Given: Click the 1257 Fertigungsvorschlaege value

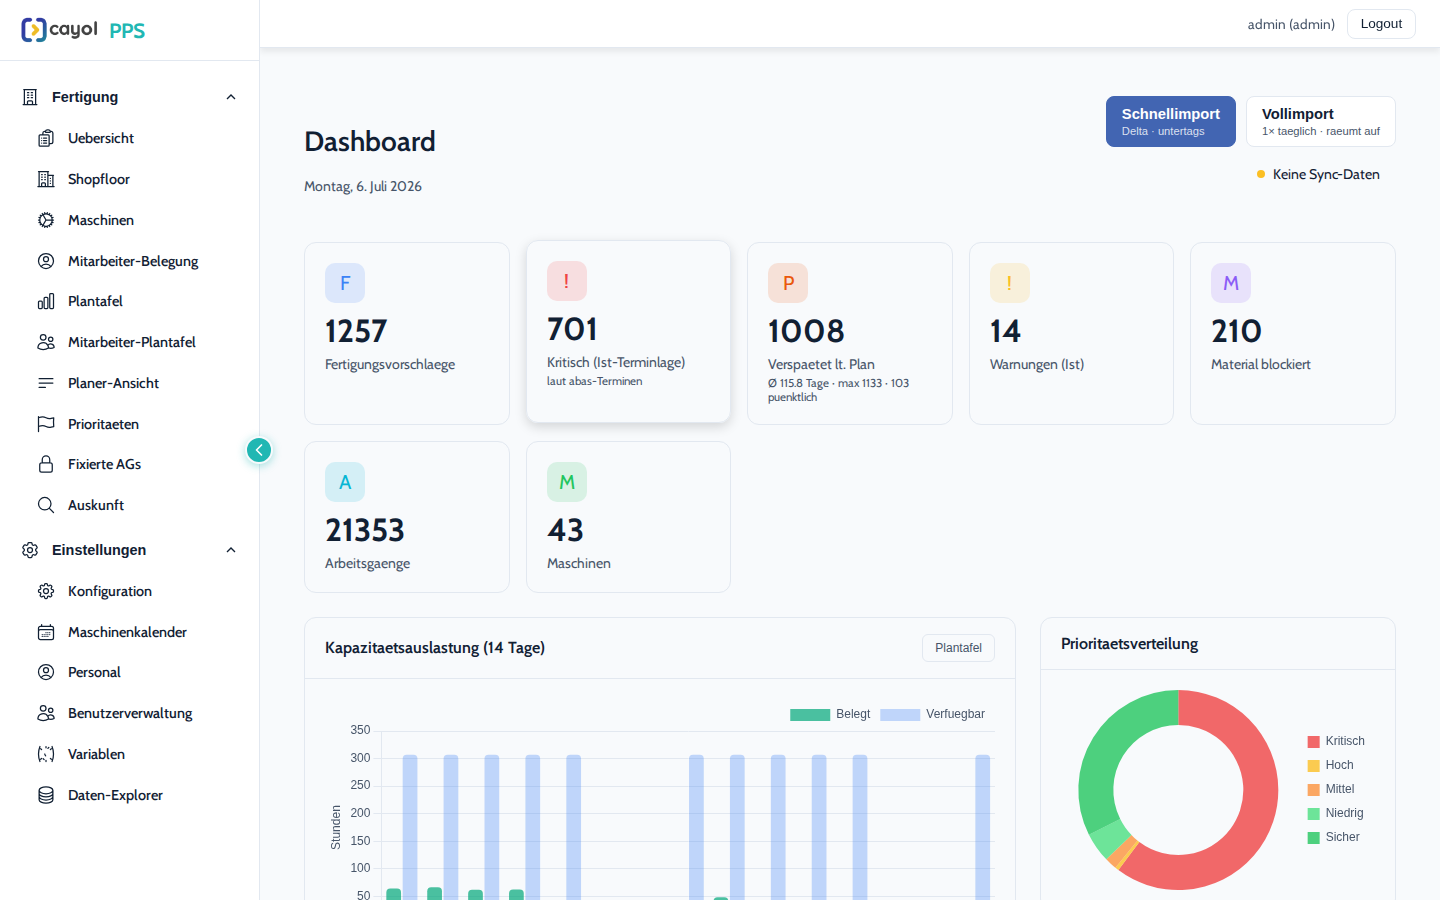Looking at the screenshot, I should 356,331.
